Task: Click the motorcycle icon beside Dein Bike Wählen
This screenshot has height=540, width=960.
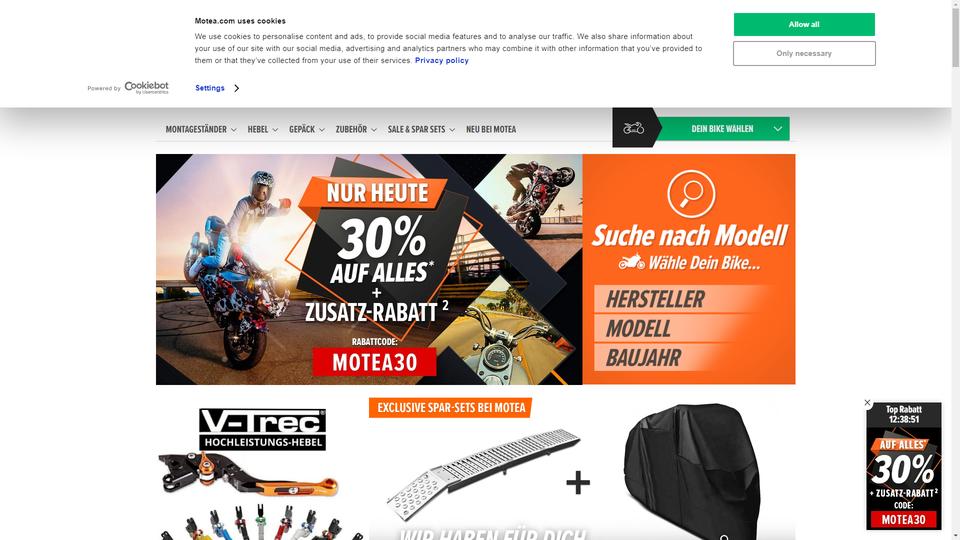Action: [633, 128]
